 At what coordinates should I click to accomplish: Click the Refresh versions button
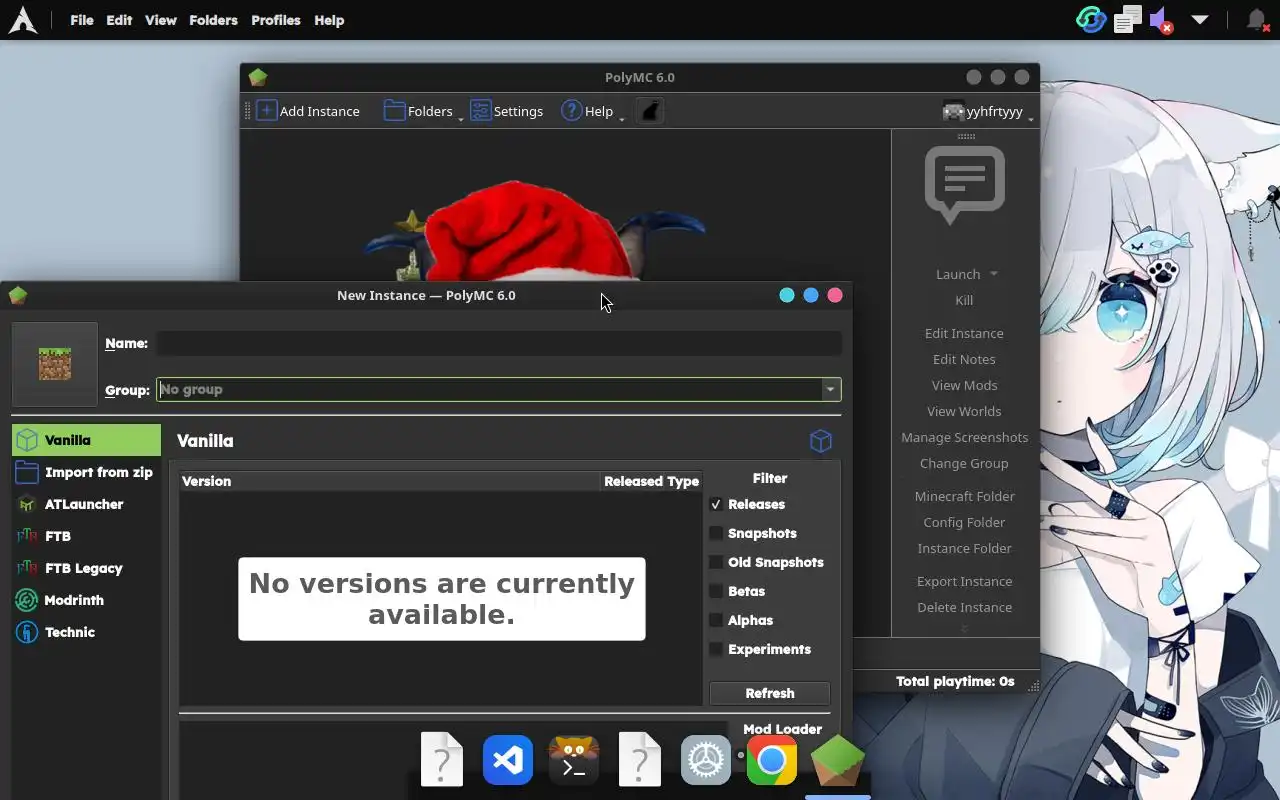[x=770, y=693]
